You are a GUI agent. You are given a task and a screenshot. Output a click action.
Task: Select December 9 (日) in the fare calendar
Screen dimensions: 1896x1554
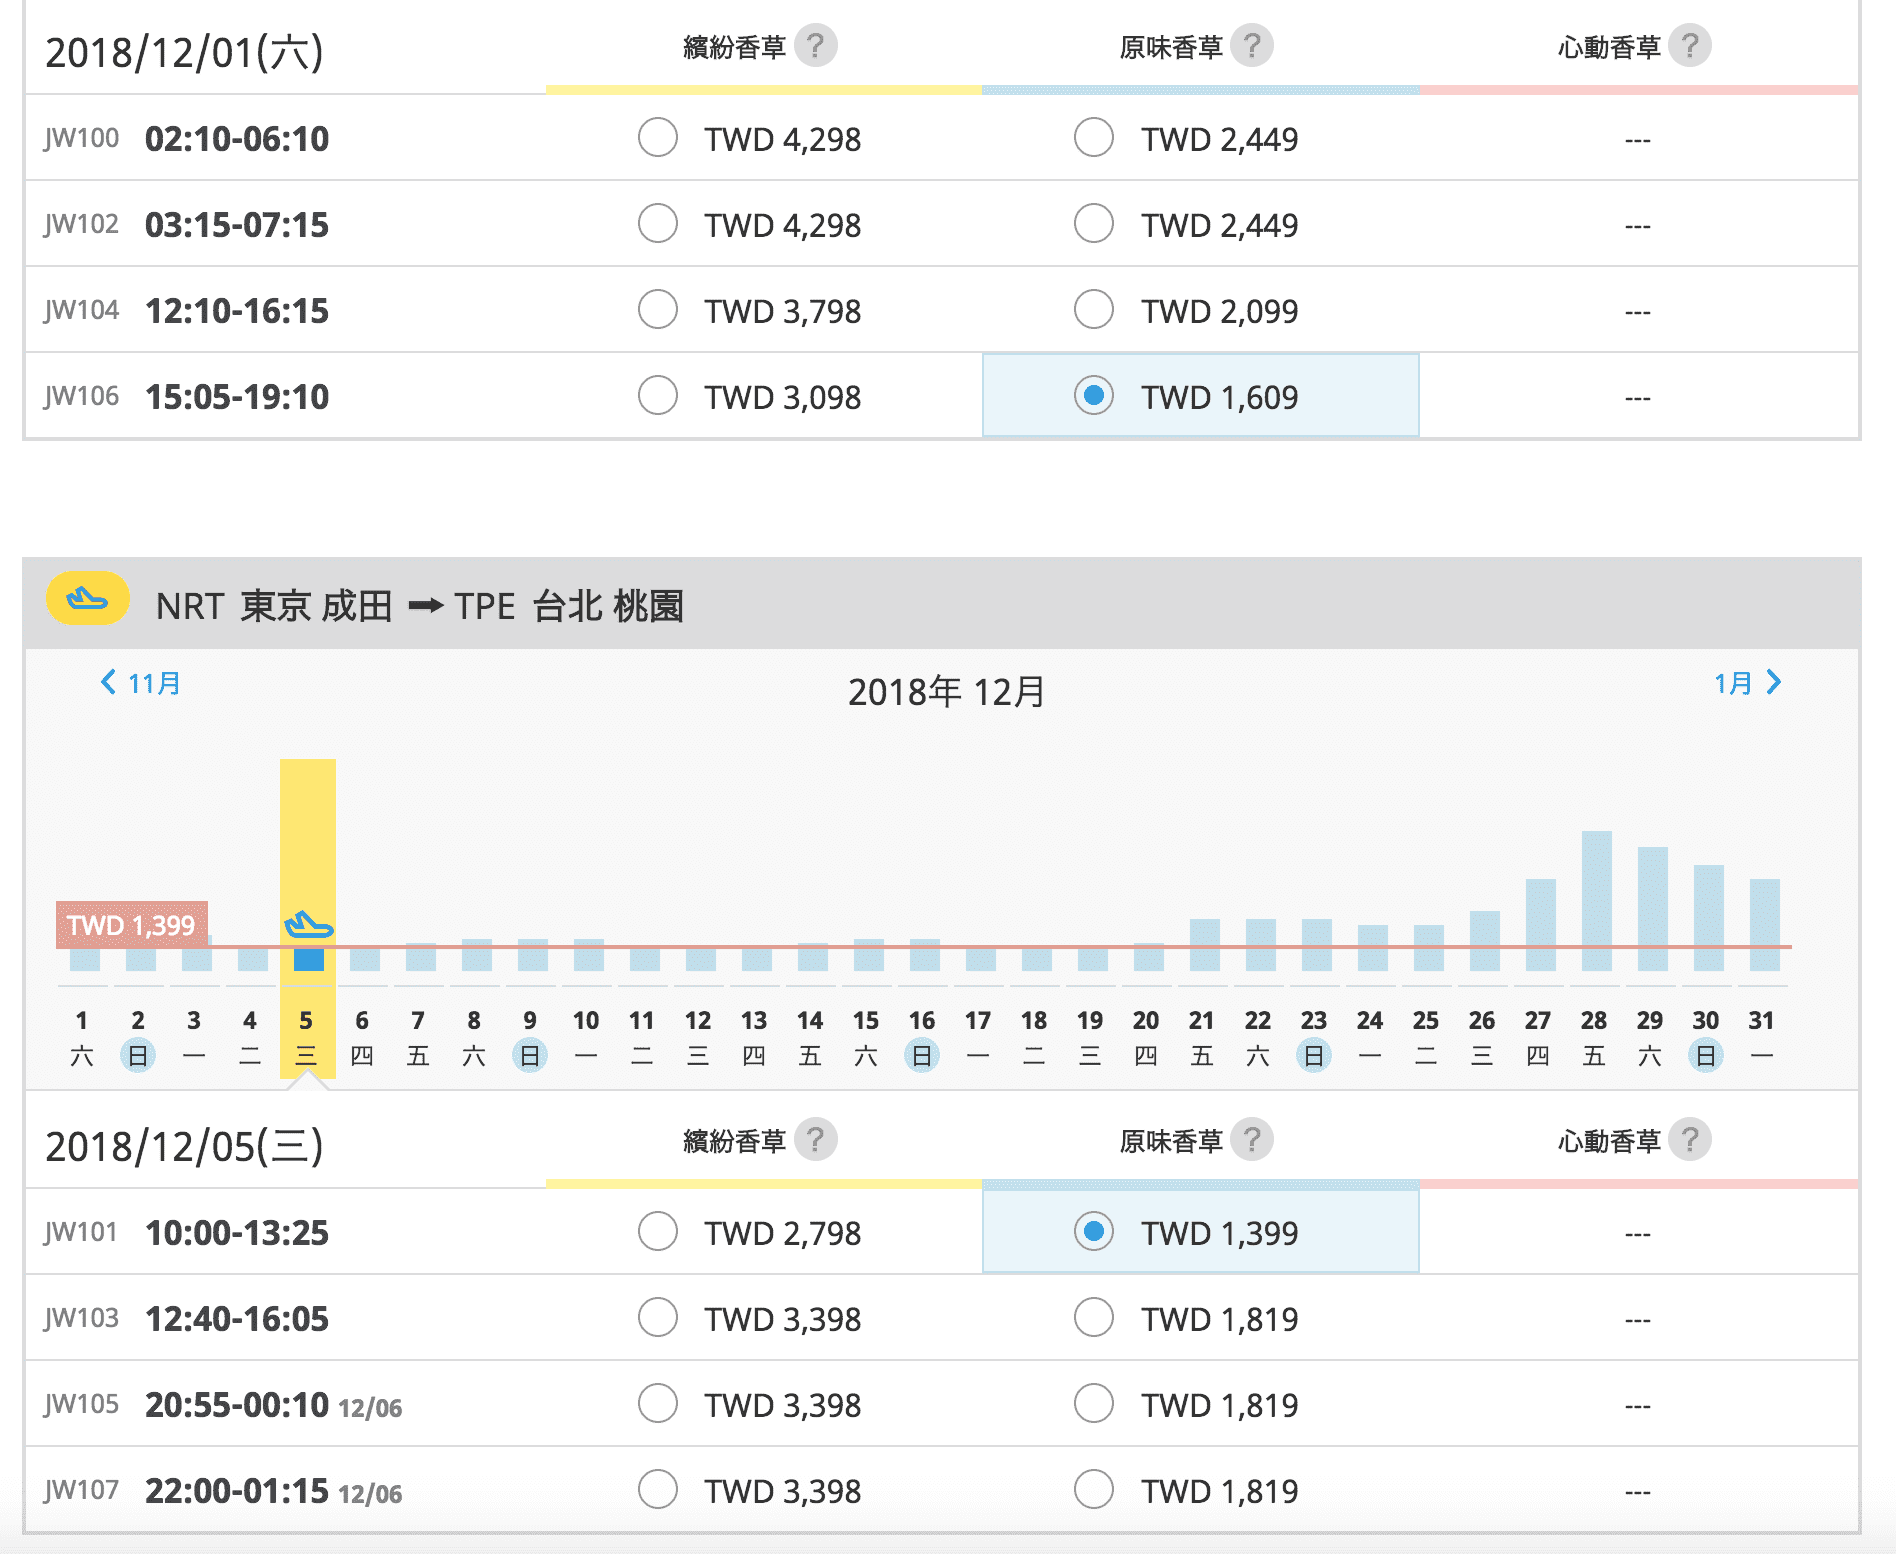(530, 1038)
